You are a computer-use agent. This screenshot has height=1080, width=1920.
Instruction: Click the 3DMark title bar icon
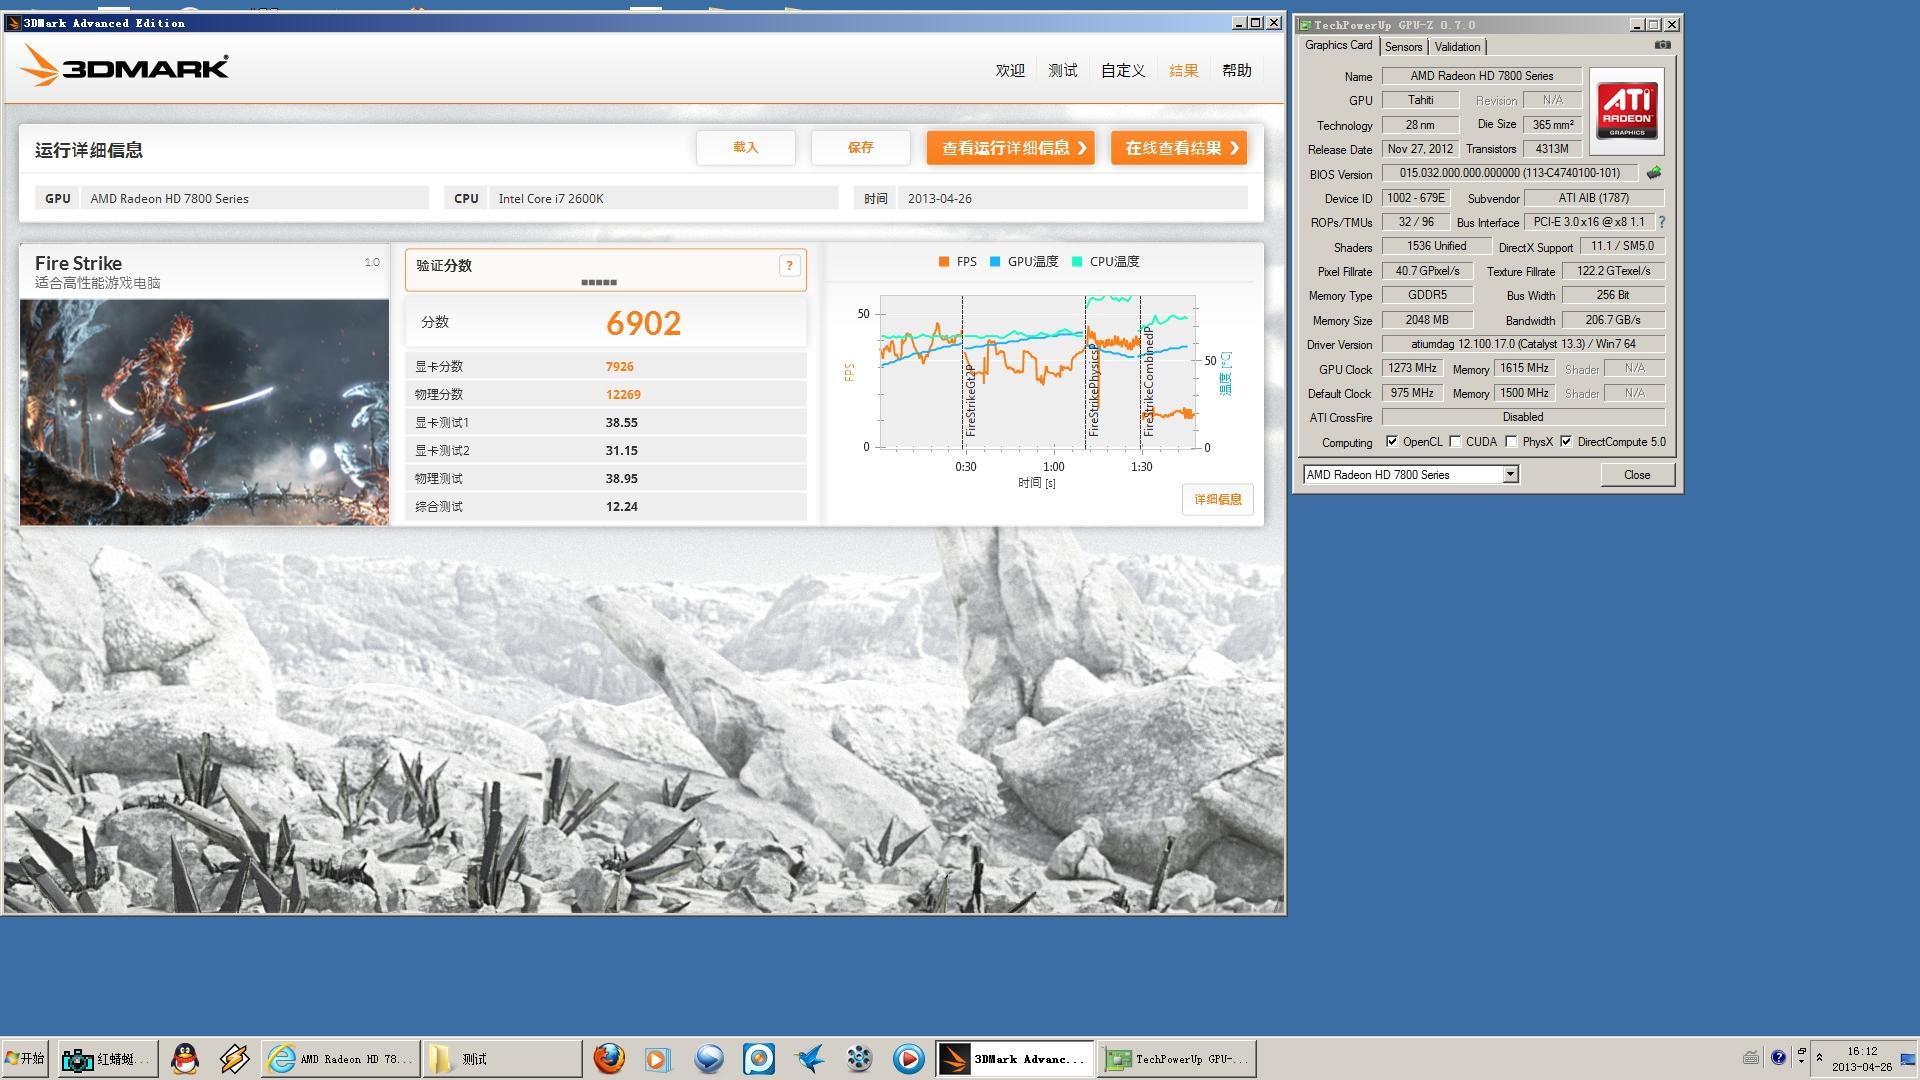point(14,23)
